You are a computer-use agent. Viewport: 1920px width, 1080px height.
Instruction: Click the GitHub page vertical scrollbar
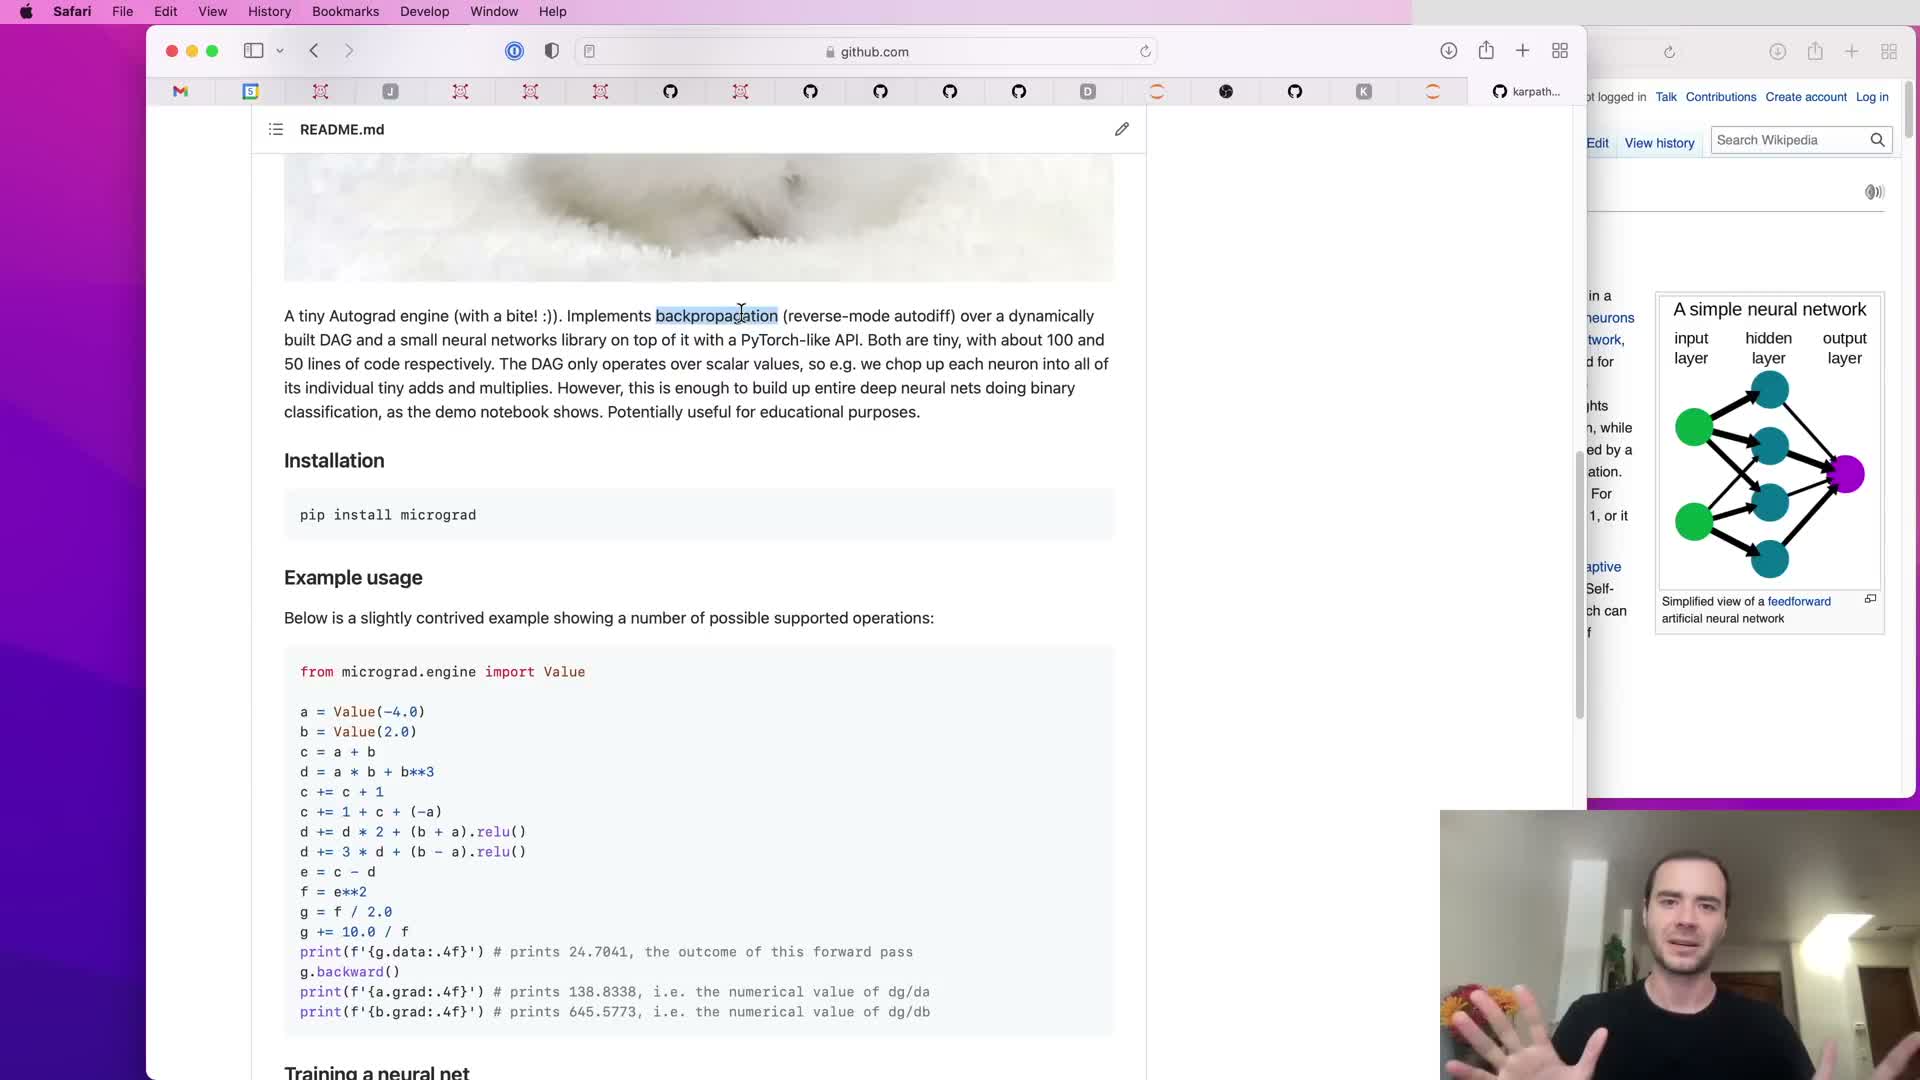click(1579, 585)
